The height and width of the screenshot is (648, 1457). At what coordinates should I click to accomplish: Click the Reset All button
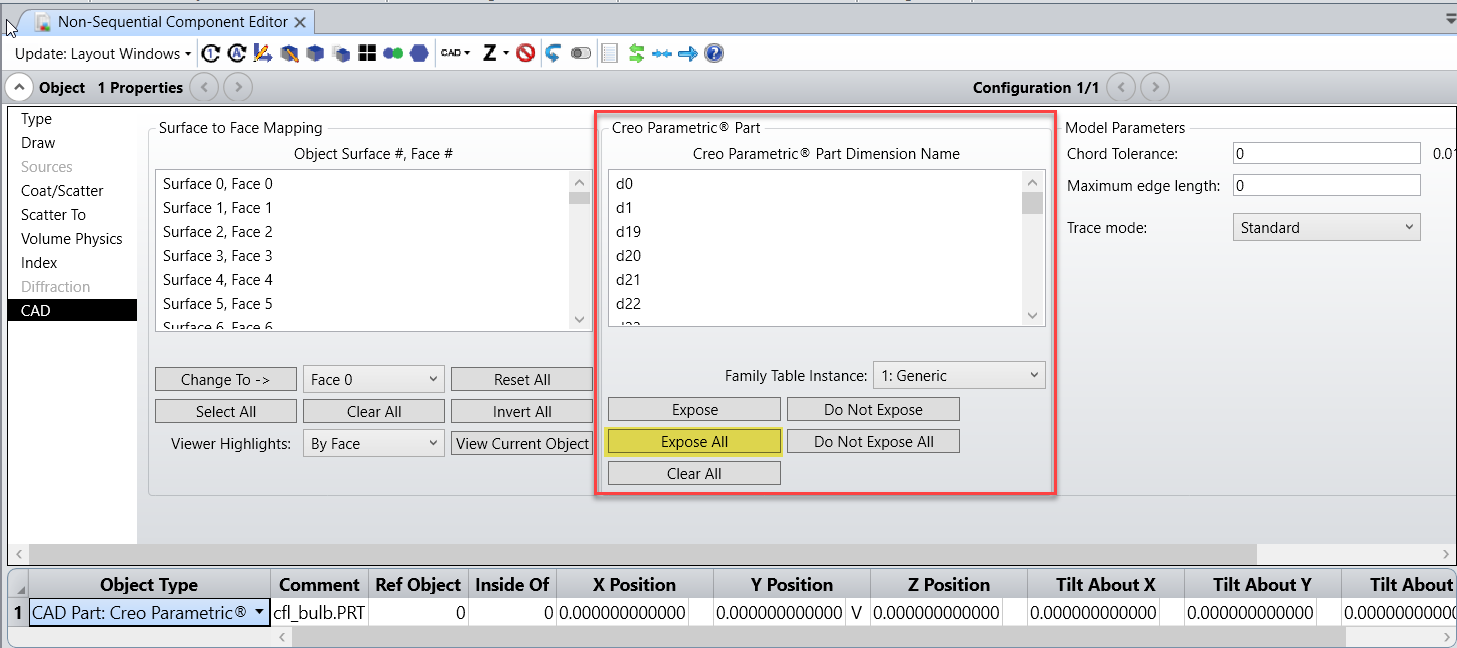point(522,380)
